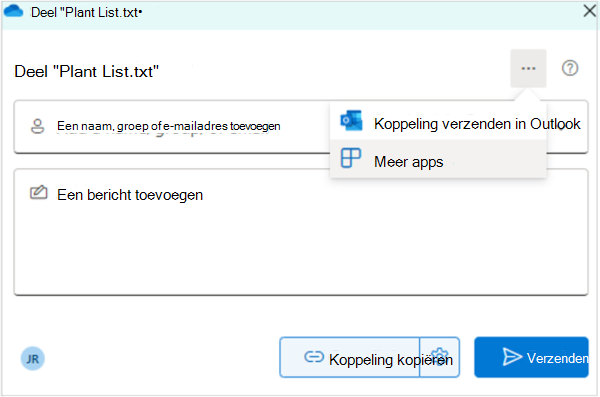Click the Koppeling kopiëren button
600x397 pixels.
click(x=350, y=357)
